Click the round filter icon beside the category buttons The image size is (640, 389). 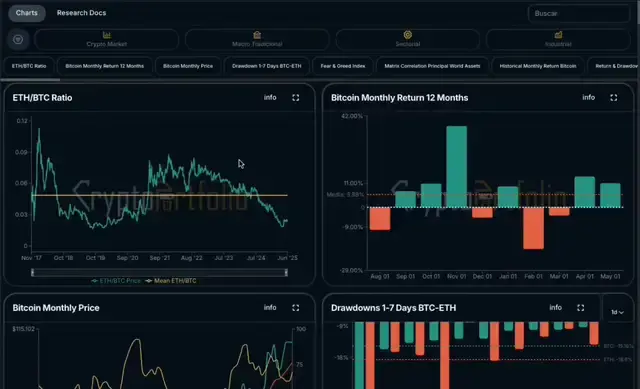(x=18, y=40)
